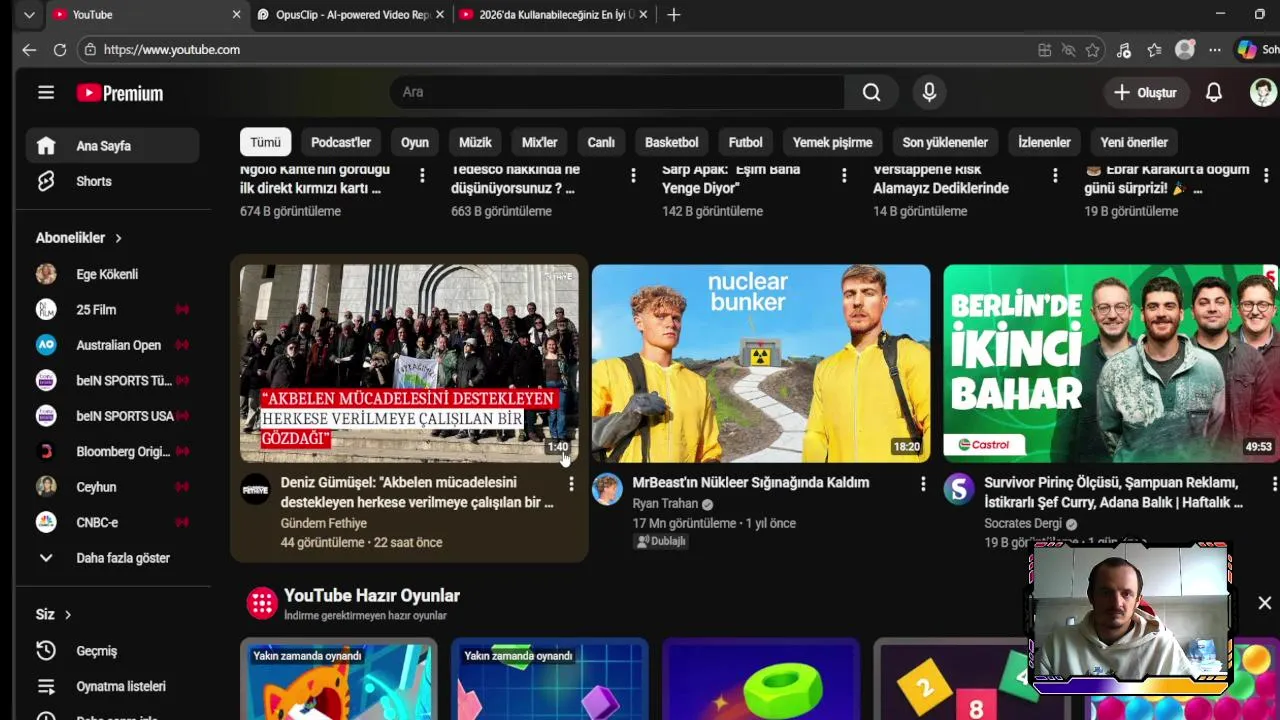Open the YouTube account avatar menu
1280x720 pixels.
coord(1263,92)
